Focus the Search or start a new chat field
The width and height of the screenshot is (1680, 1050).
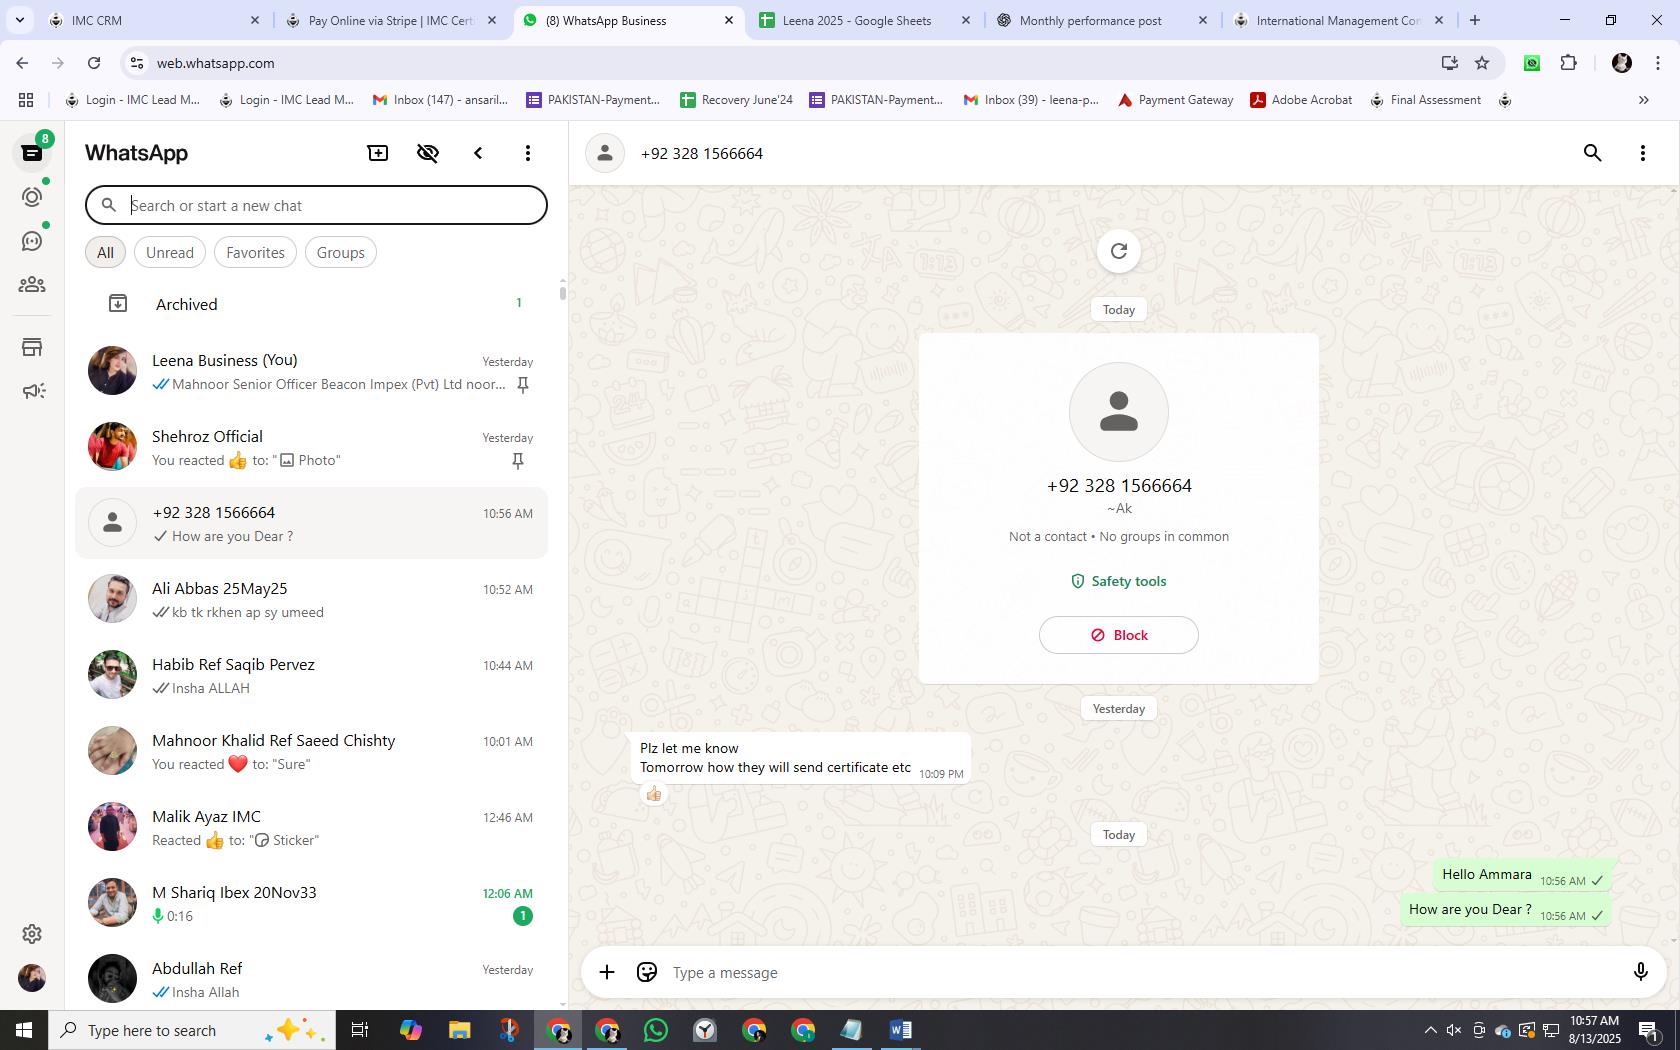click(316, 205)
